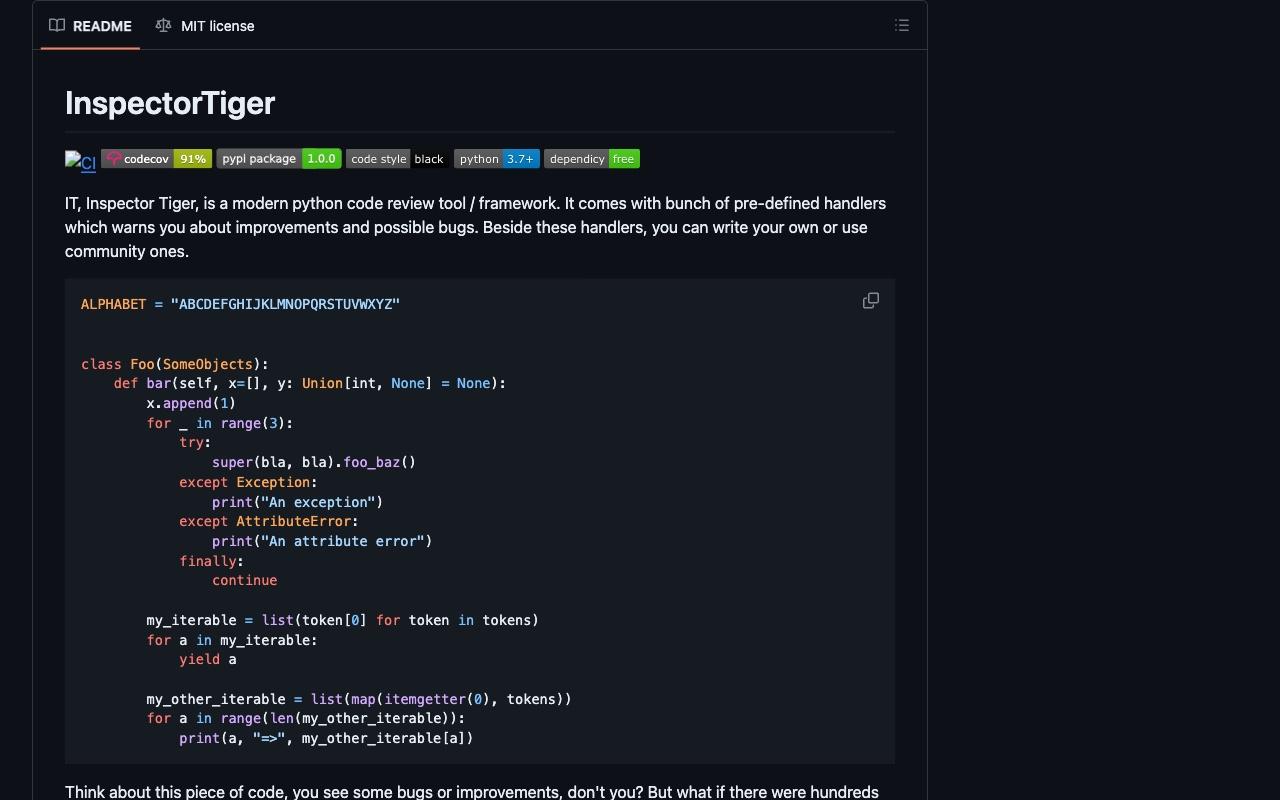
Task: Click the code style black badge
Action: [398, 159]
